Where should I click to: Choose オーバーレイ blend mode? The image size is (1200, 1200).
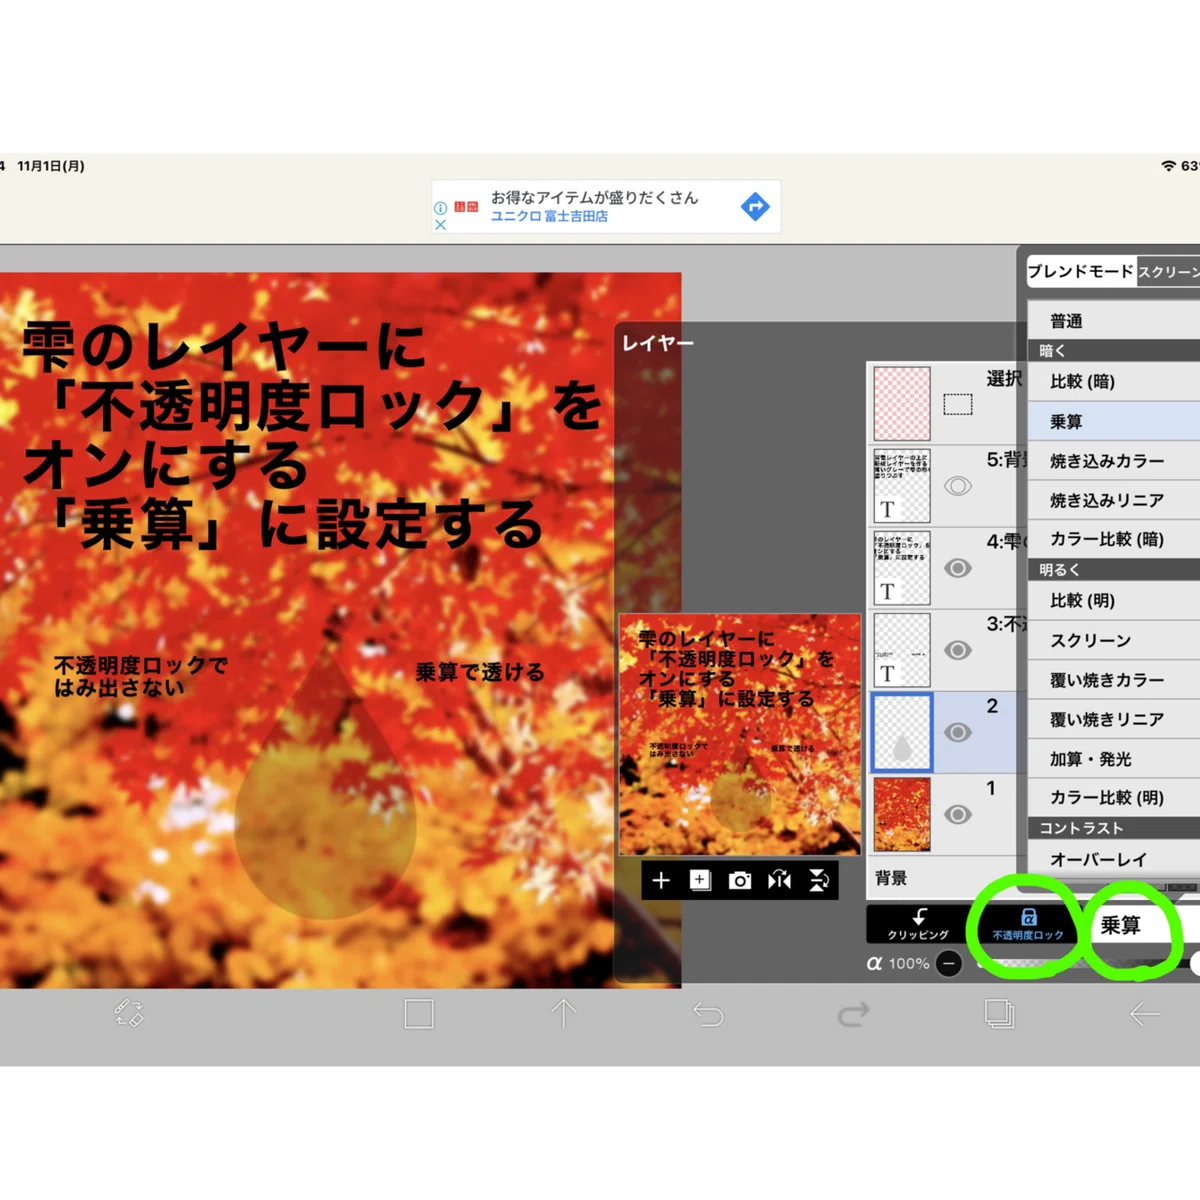pos(1114,859)
